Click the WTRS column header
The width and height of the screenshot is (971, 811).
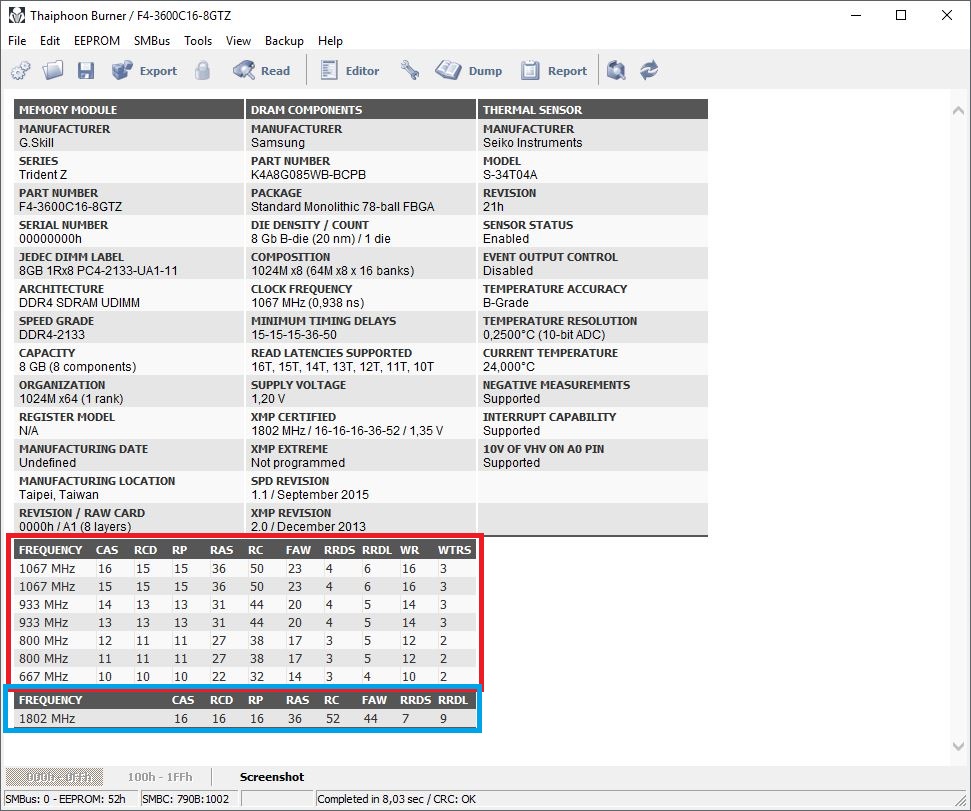[x=455, y=550]
